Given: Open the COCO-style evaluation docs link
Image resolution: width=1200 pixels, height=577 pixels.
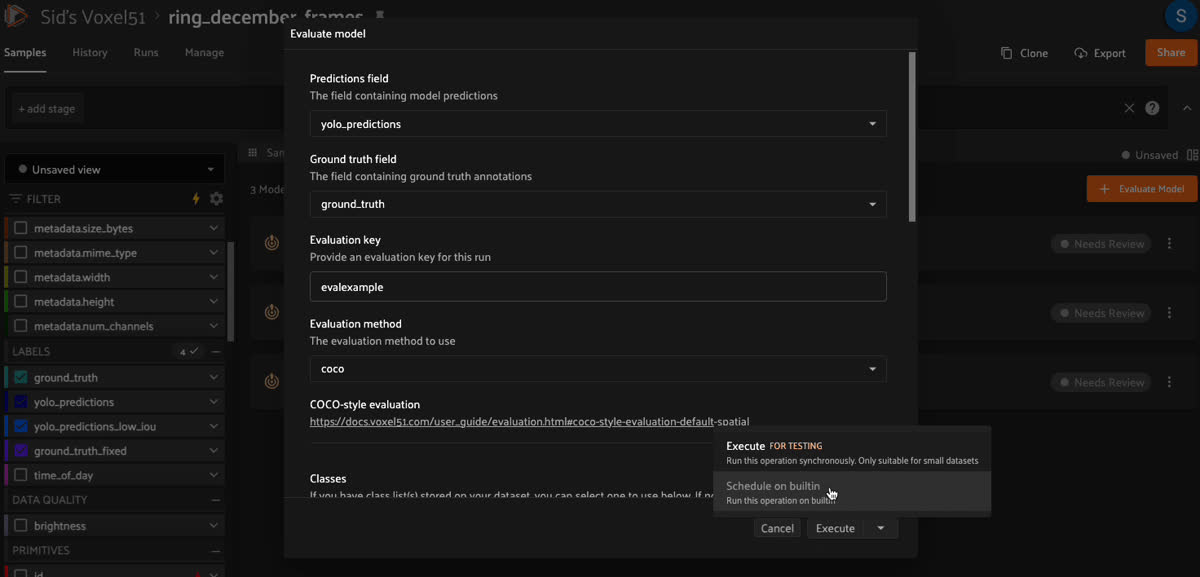Looking at the screenshot, I should [x=529, y=422].
